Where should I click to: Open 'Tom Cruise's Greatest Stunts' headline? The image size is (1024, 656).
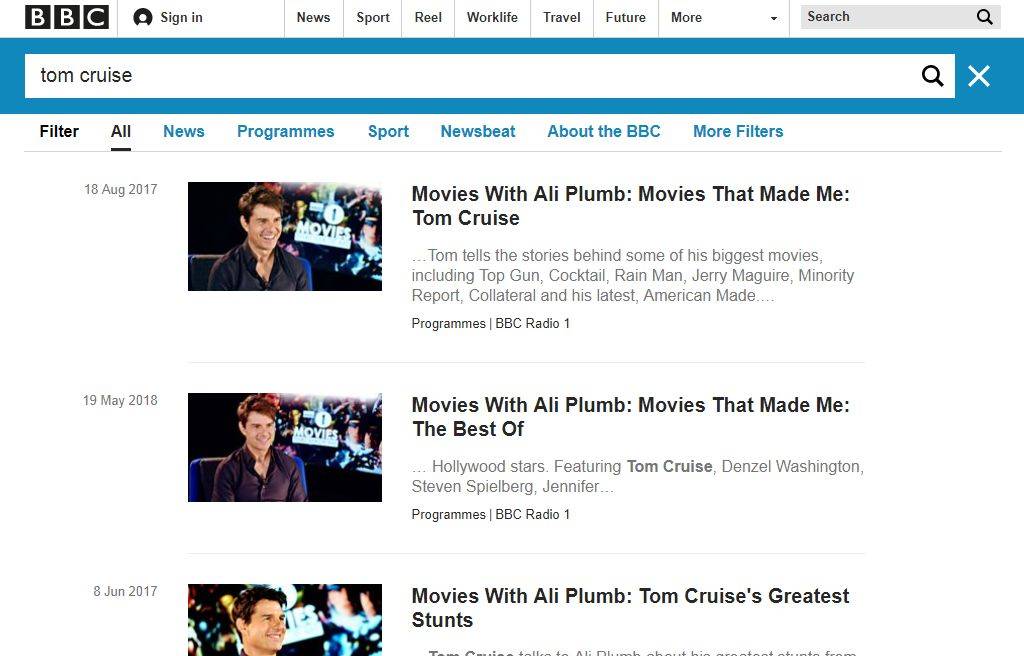tap(630, 608)
